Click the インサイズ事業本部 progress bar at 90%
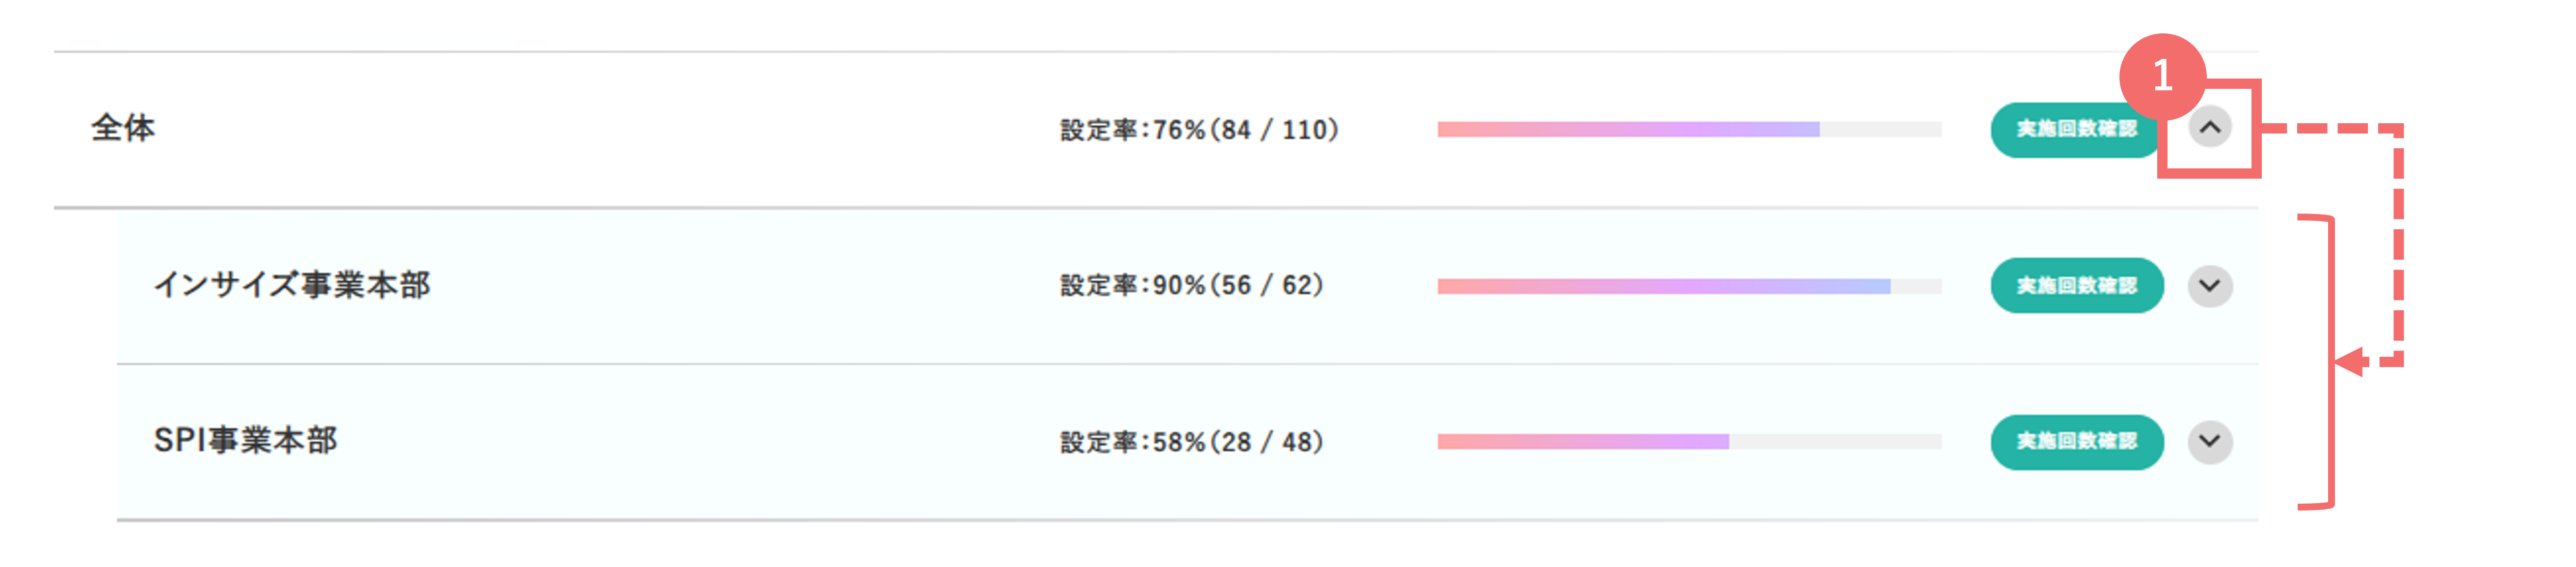The height and width of the screenshot is (567, 2576). (1689, 286)
